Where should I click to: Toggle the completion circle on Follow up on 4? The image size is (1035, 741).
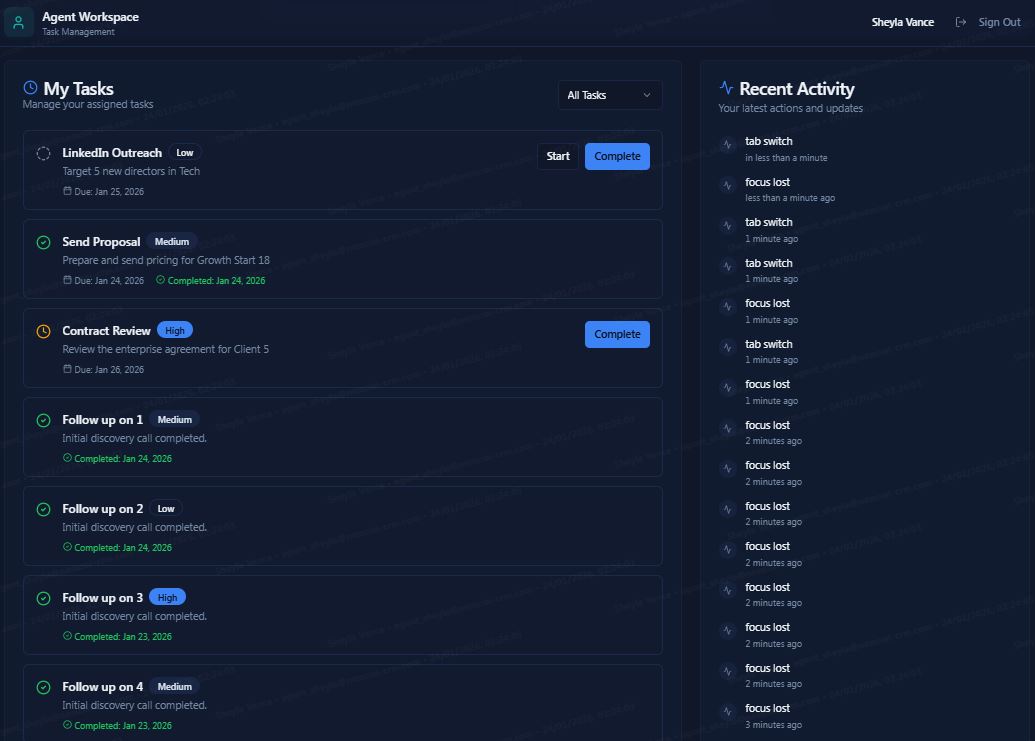[x=43, y=687]
